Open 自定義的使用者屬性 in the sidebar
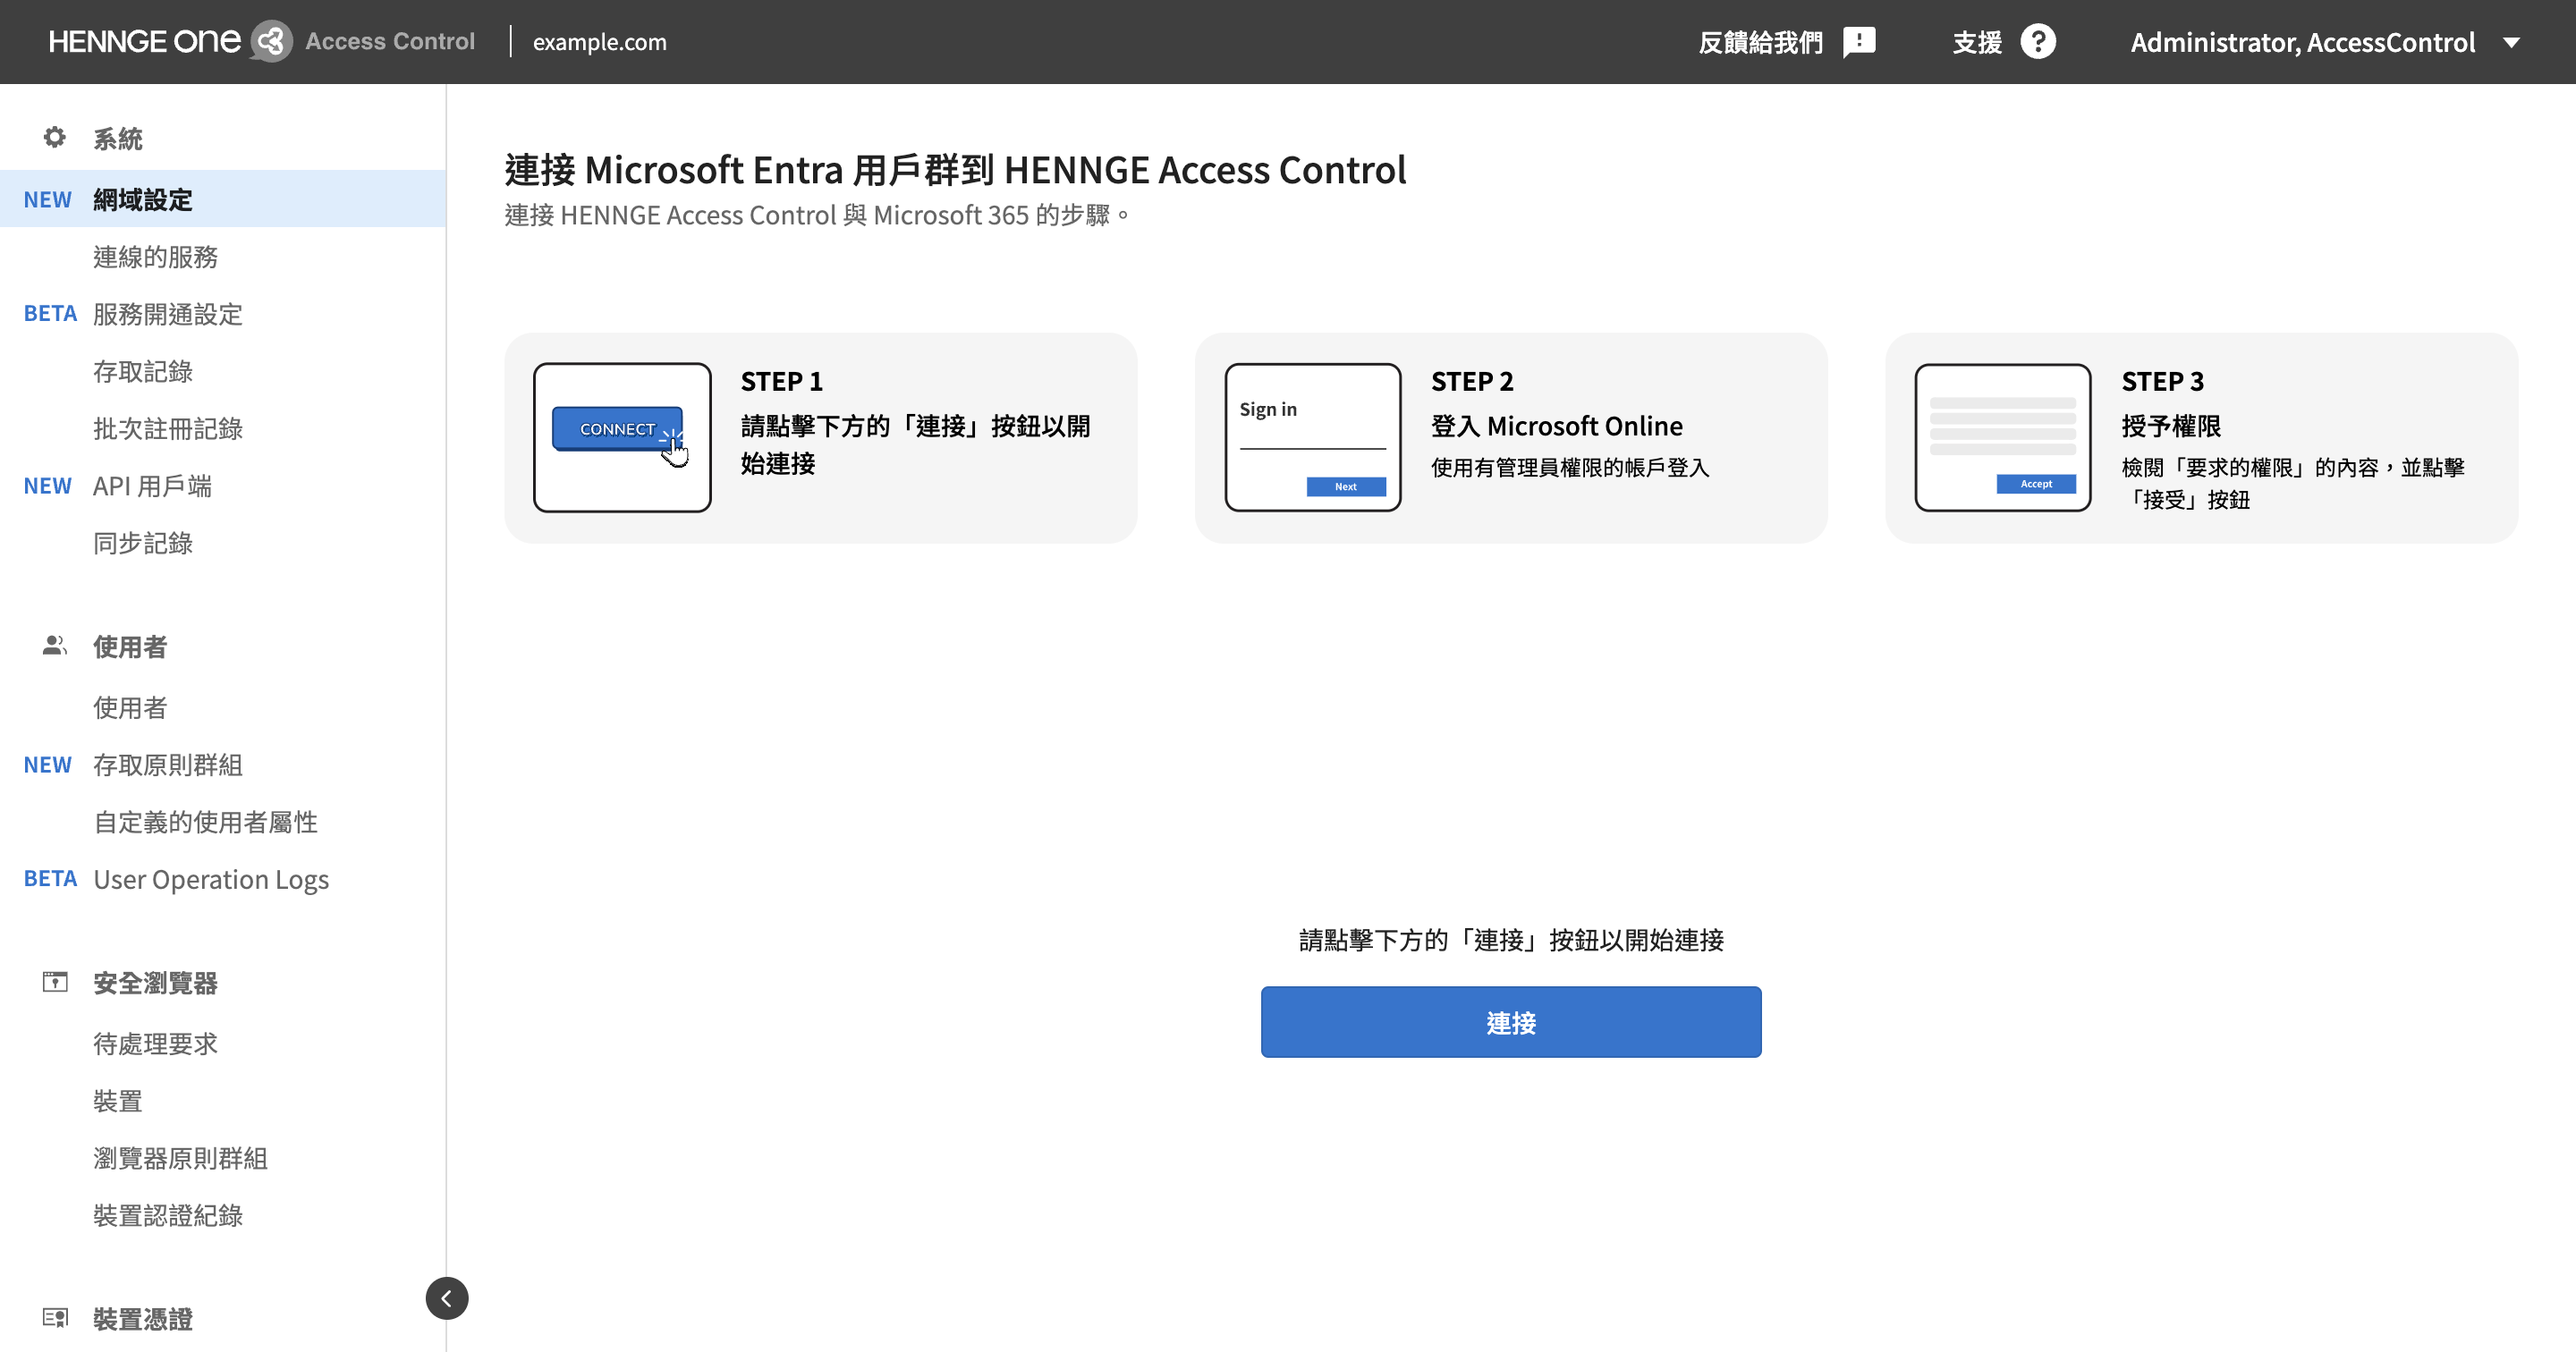Screen dimensions: 2576x1352 [205, 822]
